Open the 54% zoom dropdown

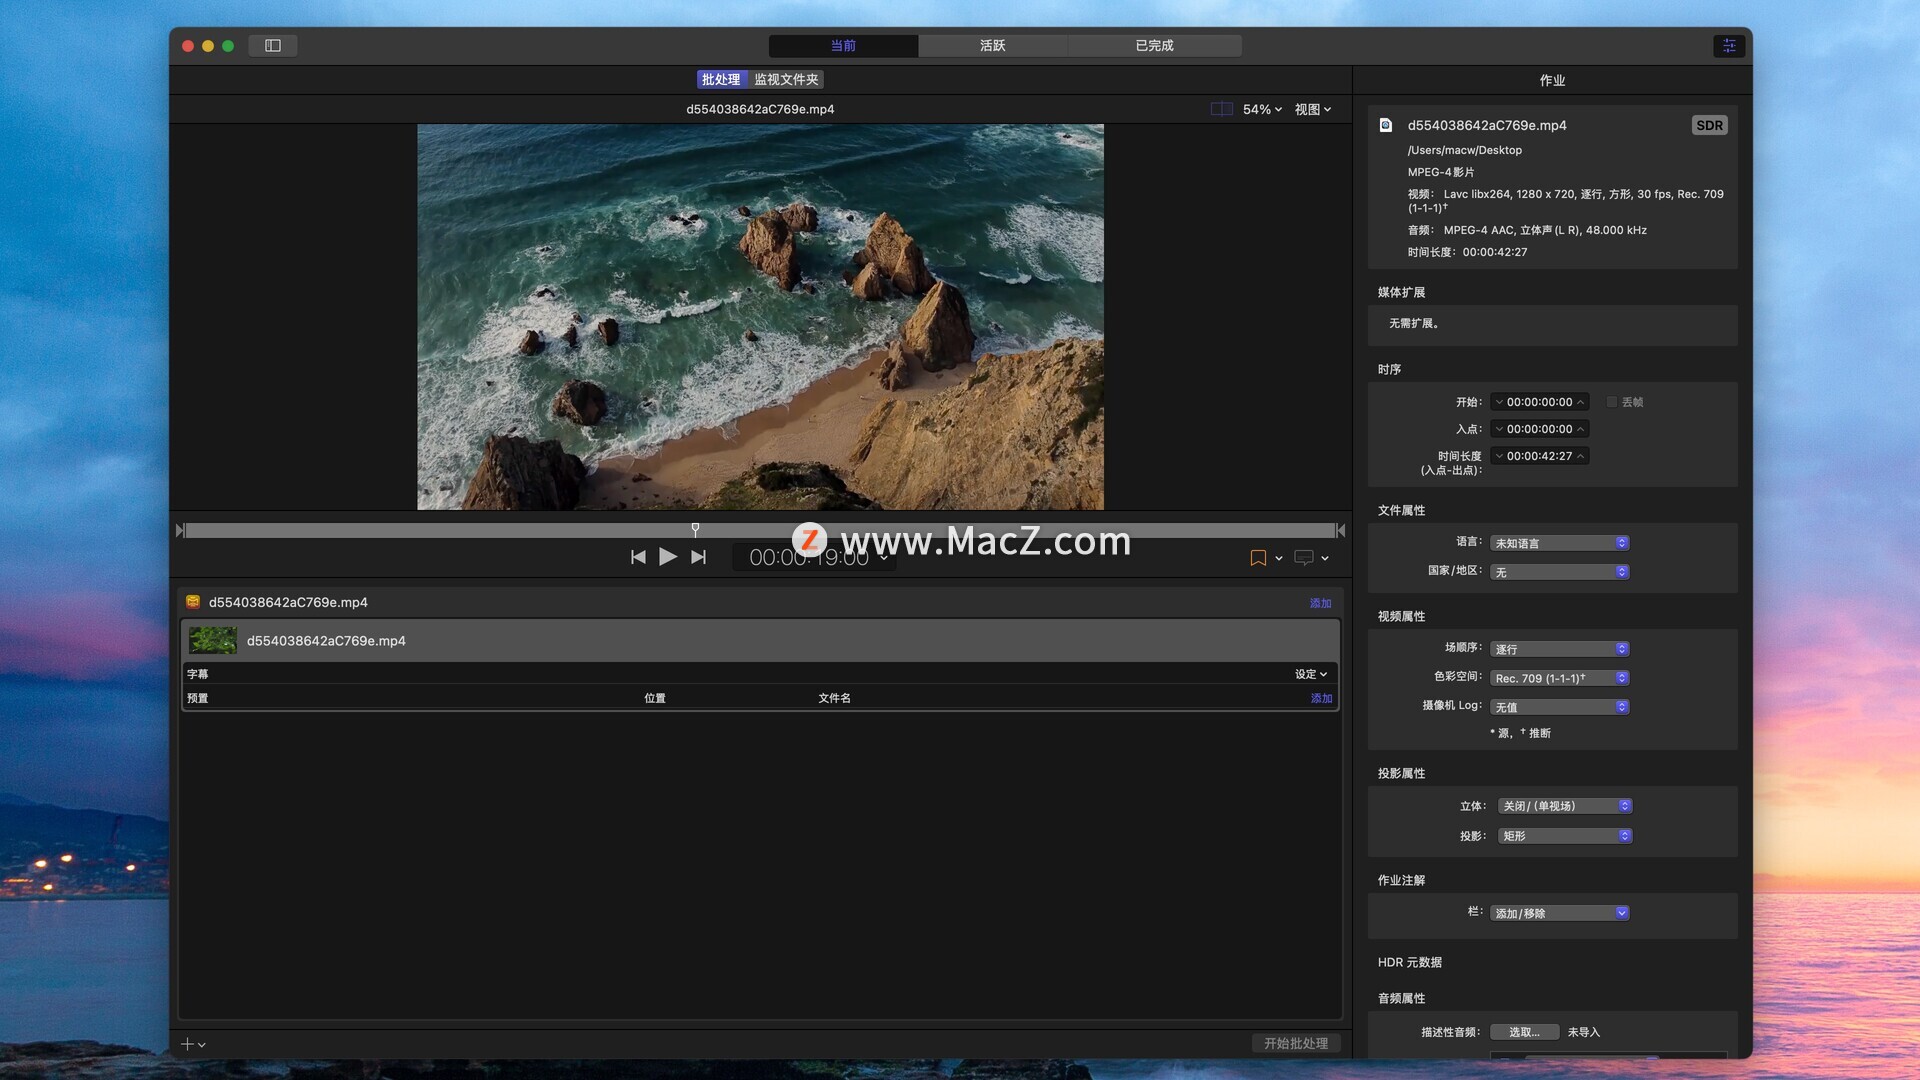[x=1262, y=109]
